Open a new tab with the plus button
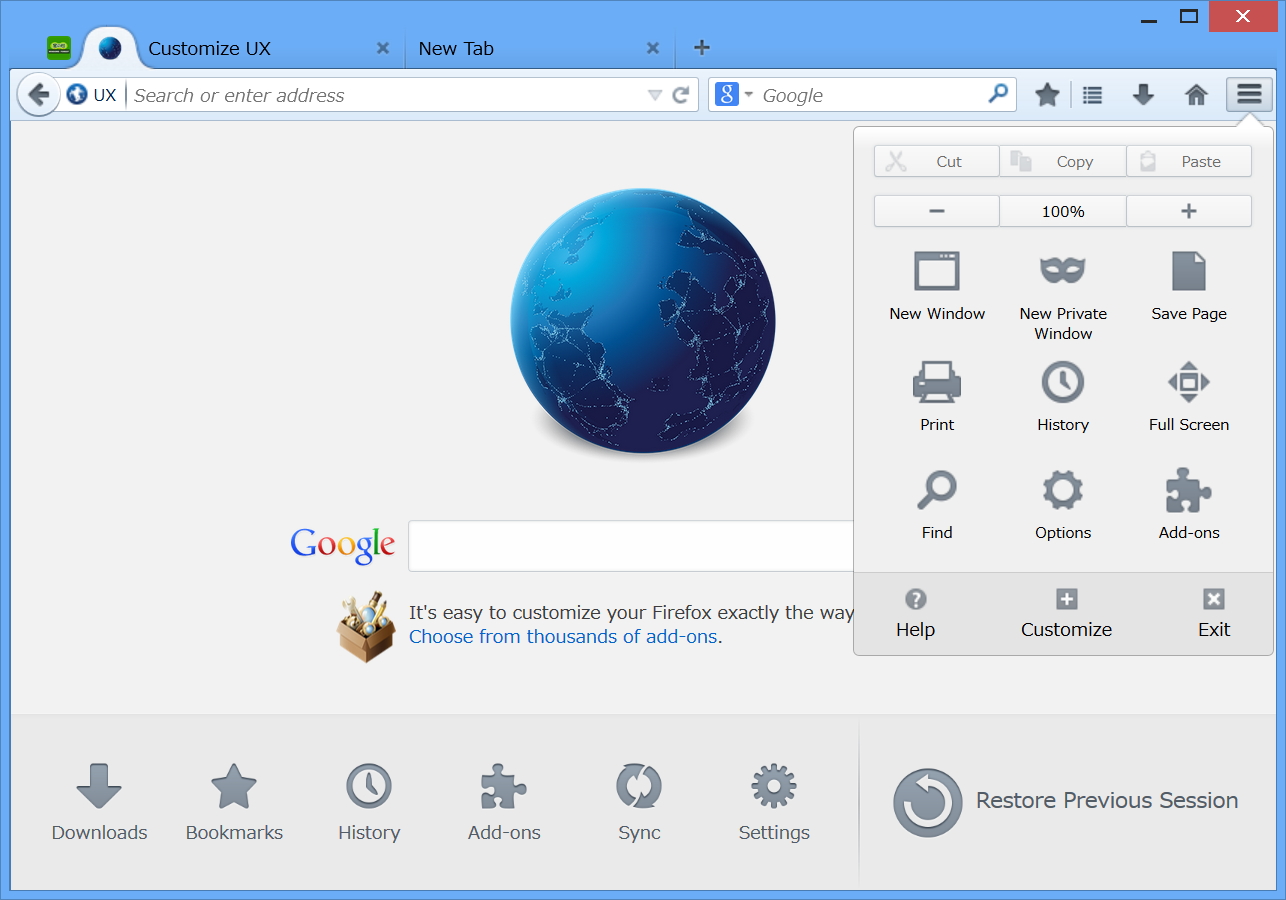The image size is (1286, 900). pos(702,47)
